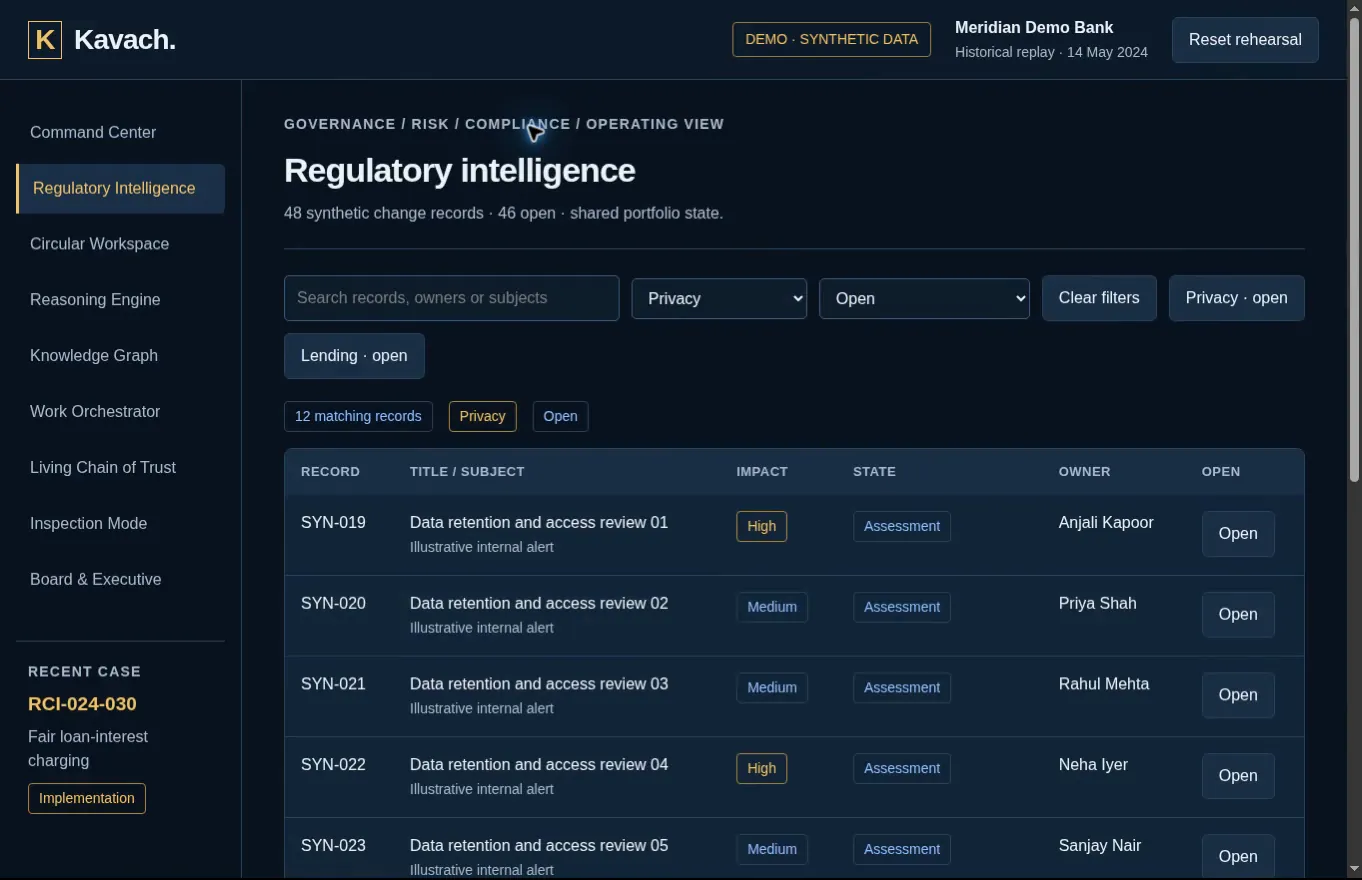This screenshot has width=1362, height=880.
Task: Click the Privacy filter chip
Action: pos(482,416)
